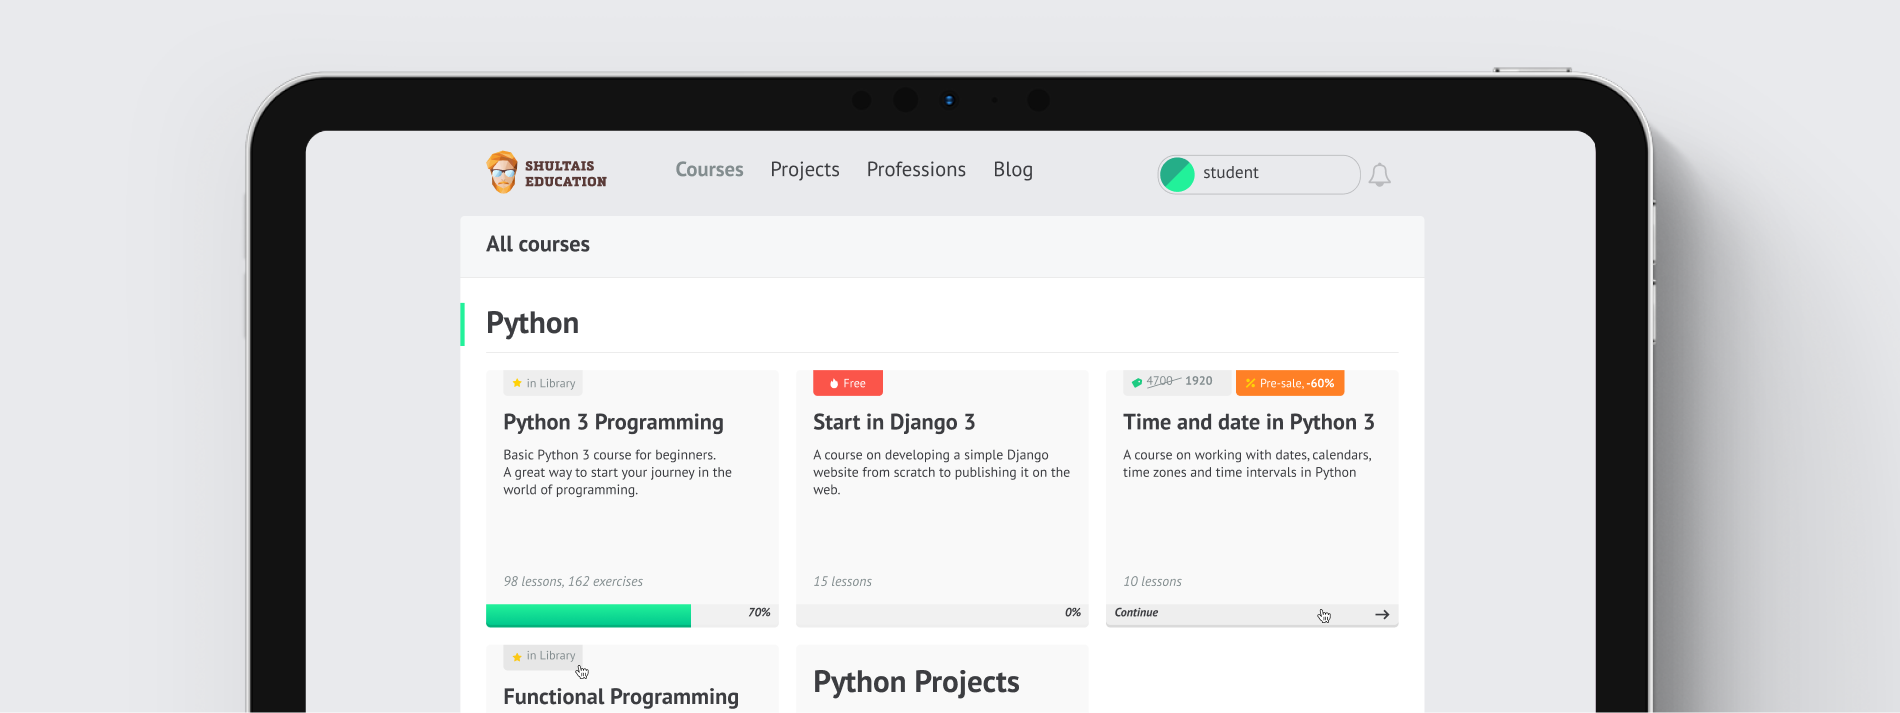Screen dimensions: 1900x713
Task: Click the 0% progress bar on Django course
Action: [942, 615]
